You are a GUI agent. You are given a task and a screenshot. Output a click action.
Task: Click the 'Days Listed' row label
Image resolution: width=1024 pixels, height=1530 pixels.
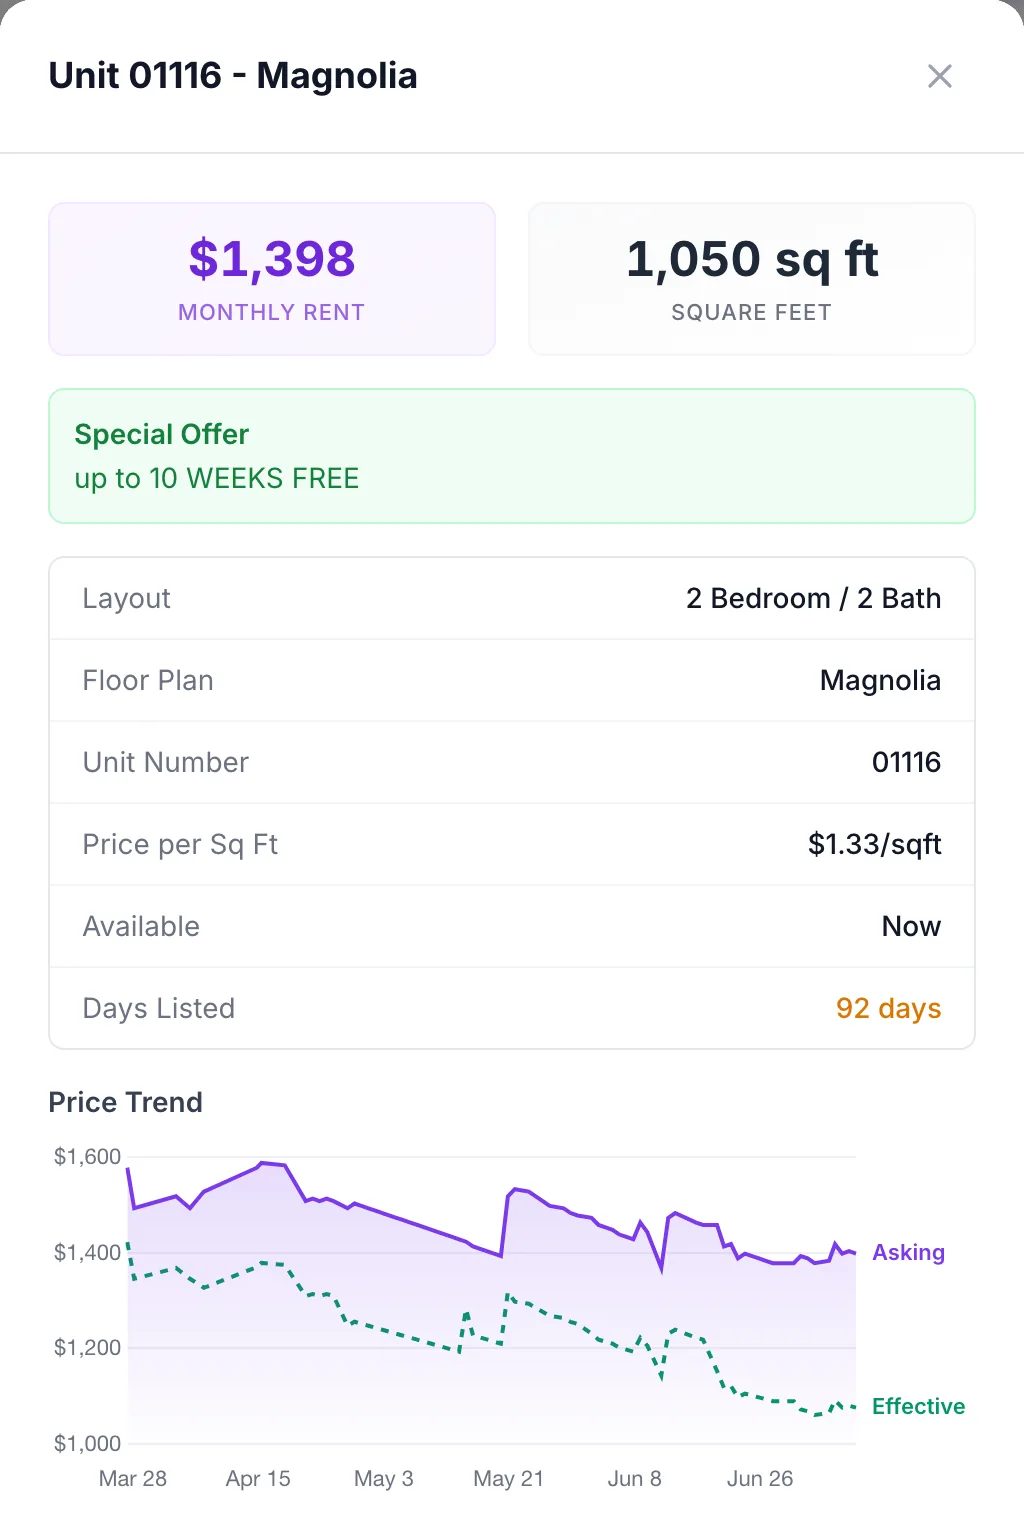(x=159, y=1008)
